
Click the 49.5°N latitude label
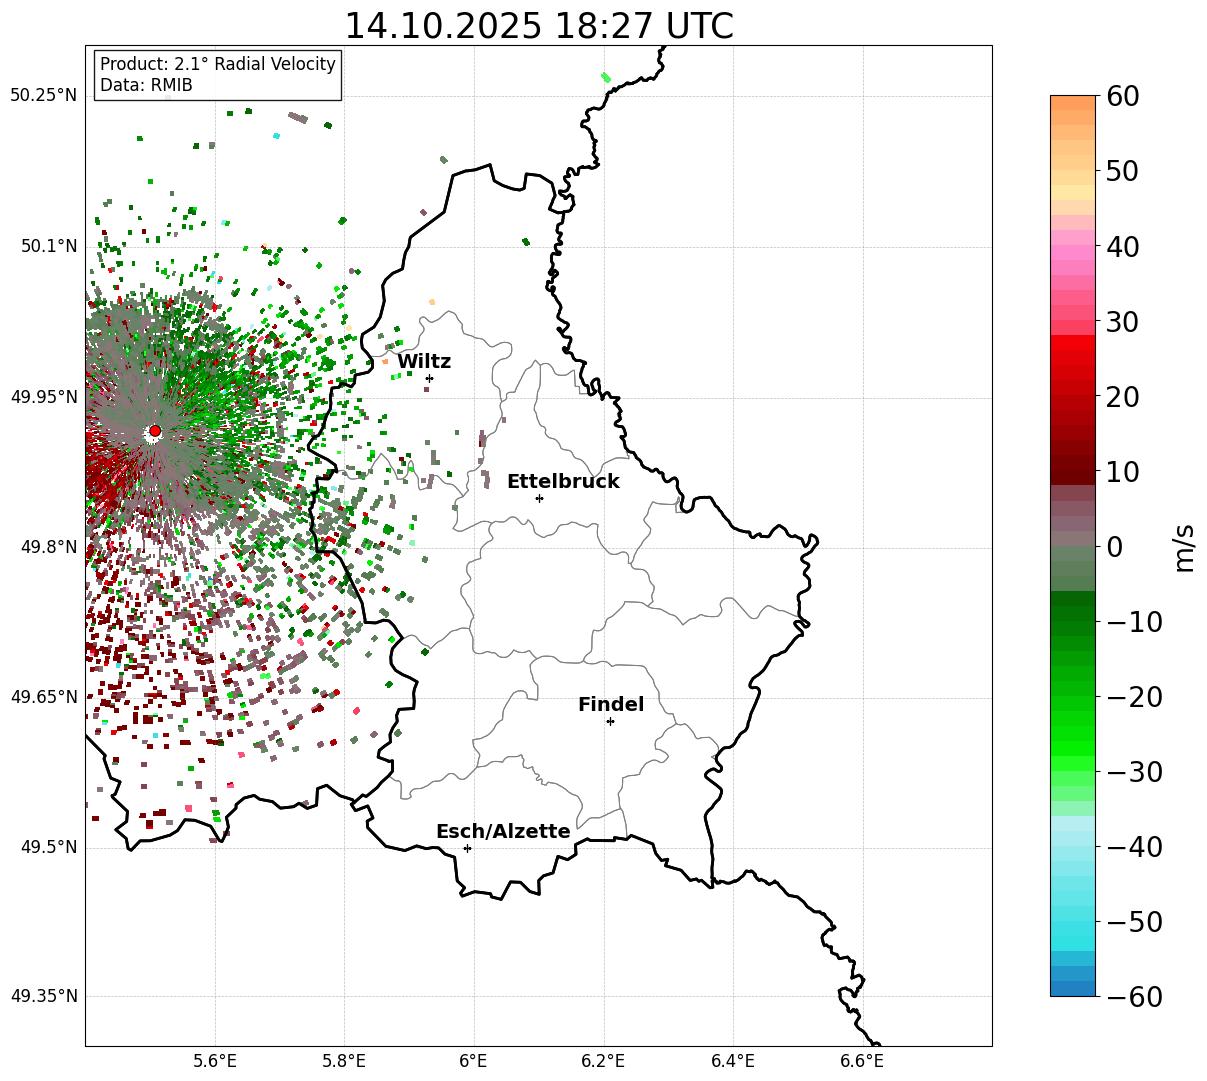tap(48, 847)
